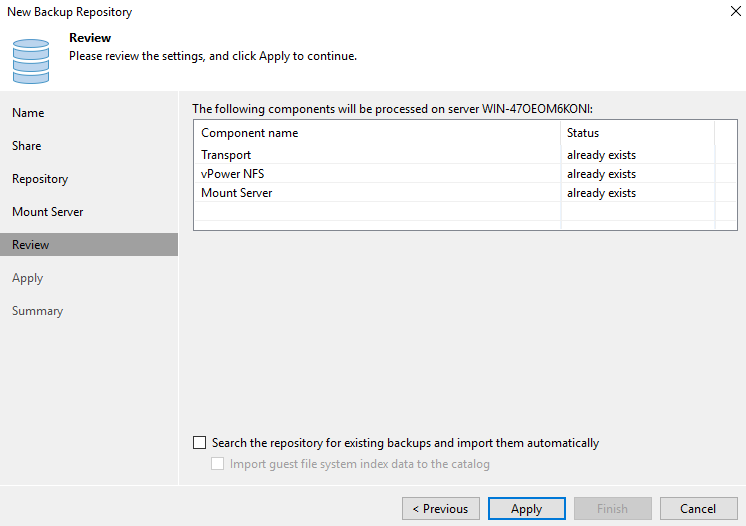Screen dimensions: 746x526
Task: Enable search repository for existing backups checkbox
Action: pos(199,443)
